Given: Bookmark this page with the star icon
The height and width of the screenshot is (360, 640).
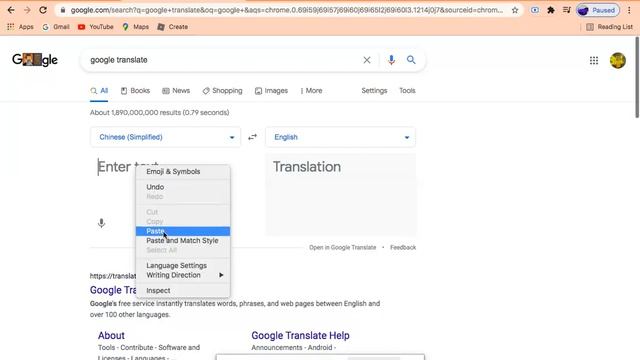Looking at the screenshot, I should [x=515, y=10].
